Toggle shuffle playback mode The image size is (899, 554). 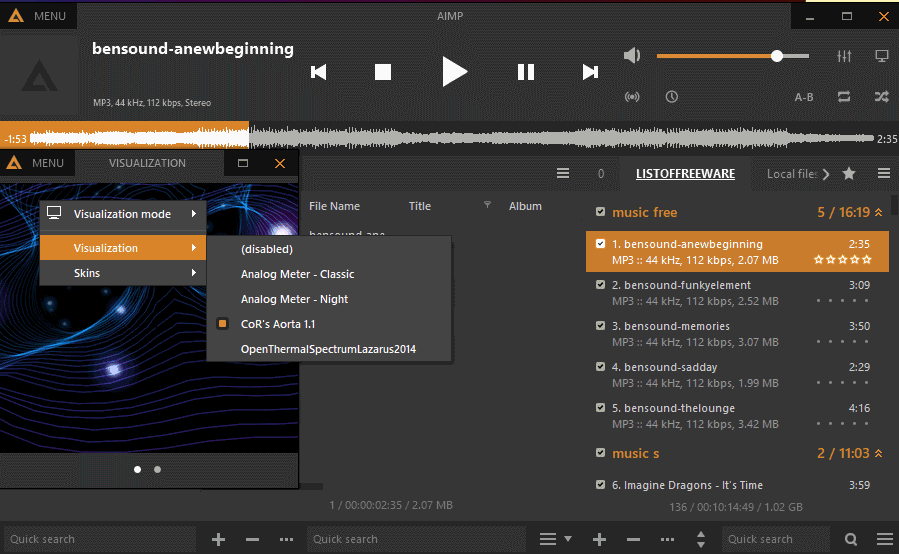point(882,97)
